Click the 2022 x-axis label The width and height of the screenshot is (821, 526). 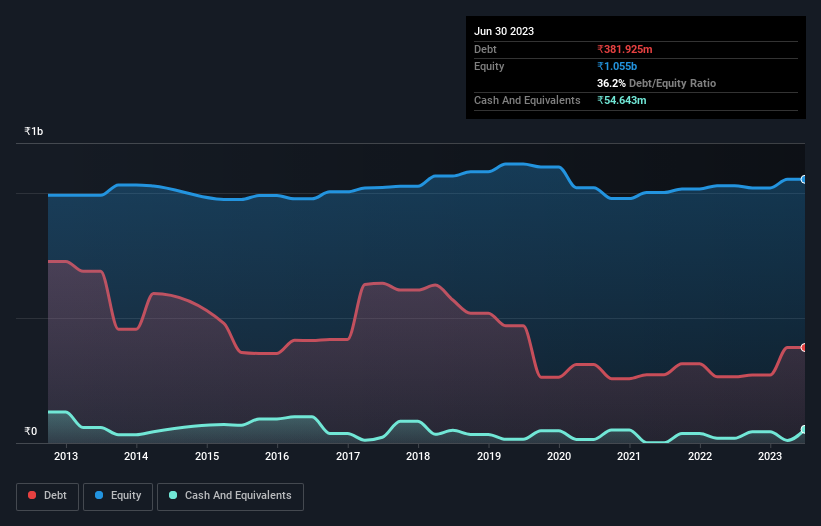point(700,456)
